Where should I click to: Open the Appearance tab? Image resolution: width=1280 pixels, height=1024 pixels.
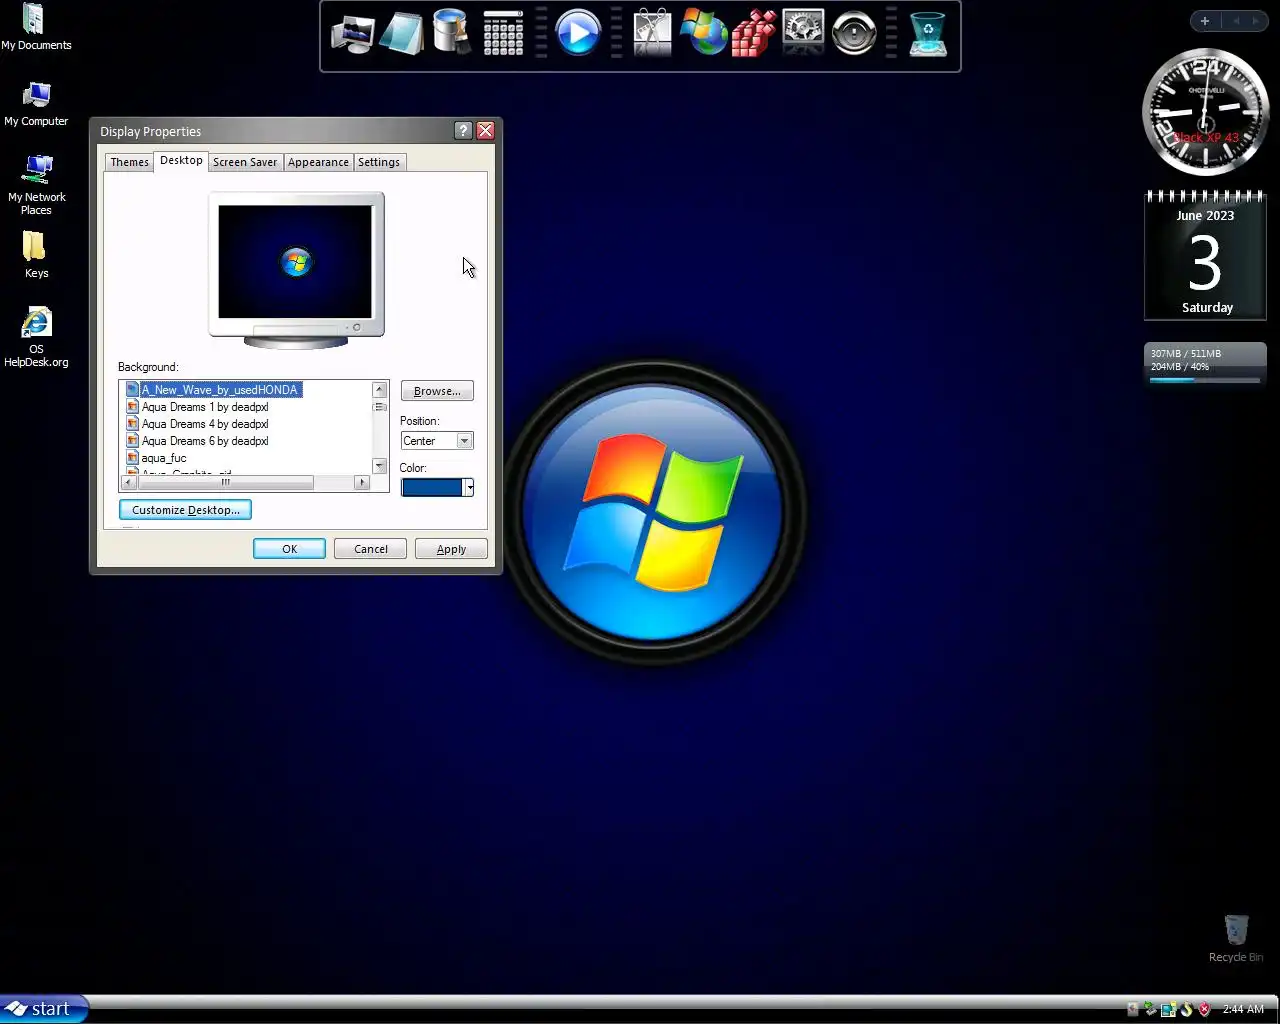pos(318,162)
